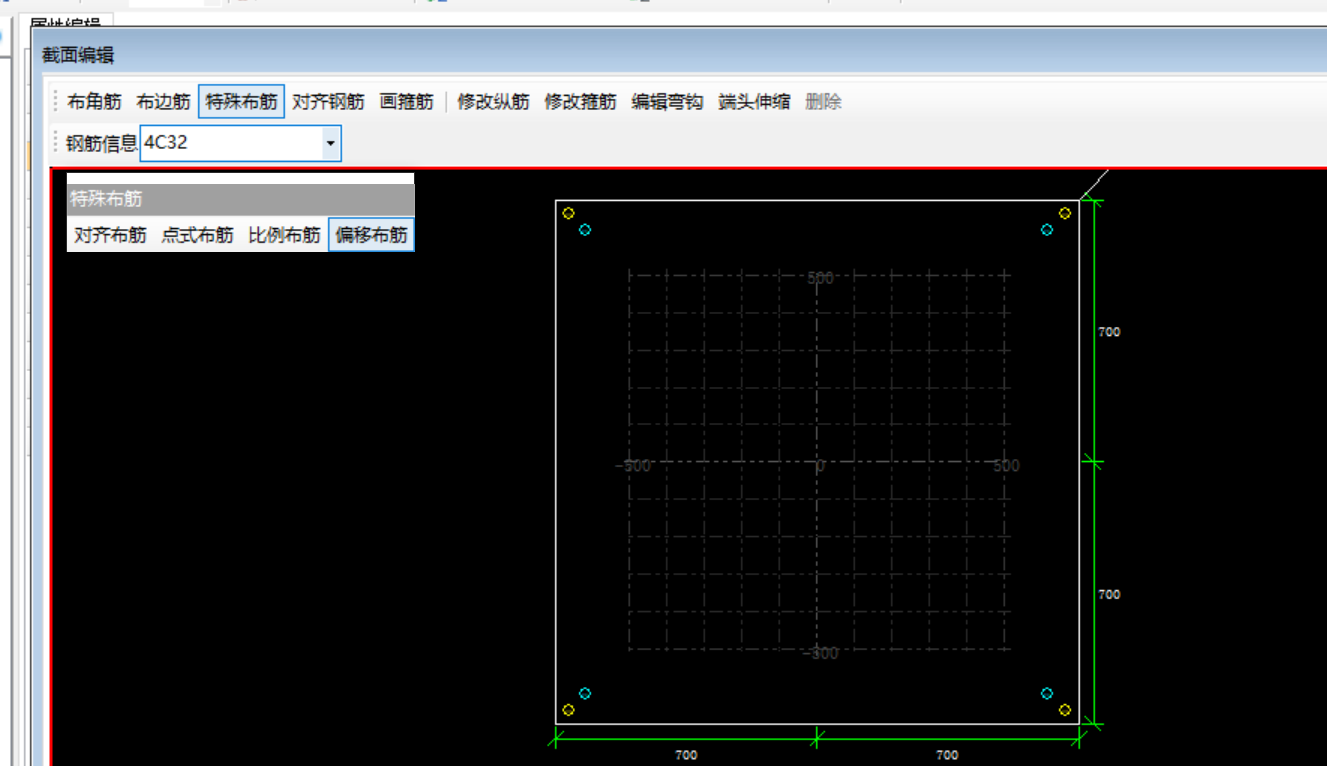Click the top-left cyan rebar point

coord(585,230)
